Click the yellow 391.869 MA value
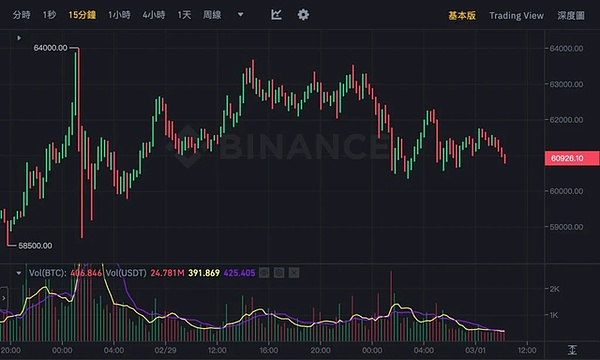600x360 pixels. [204, 273]
